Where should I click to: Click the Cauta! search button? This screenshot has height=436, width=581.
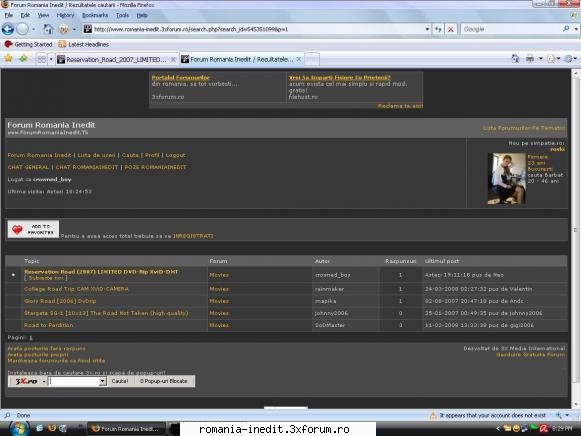coord(120,381)
